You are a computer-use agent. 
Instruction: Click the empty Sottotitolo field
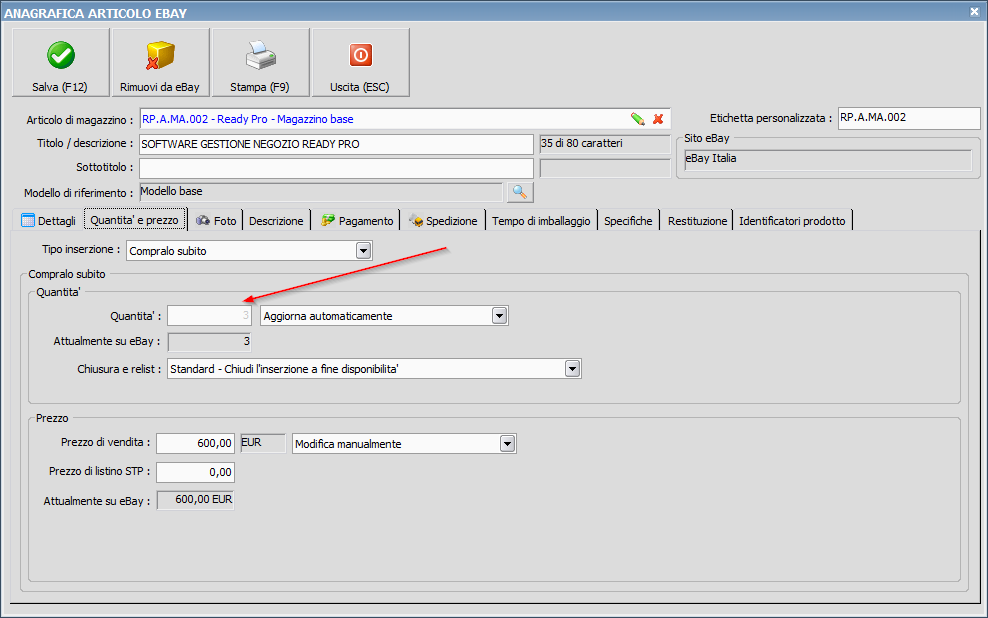[336, 168]
